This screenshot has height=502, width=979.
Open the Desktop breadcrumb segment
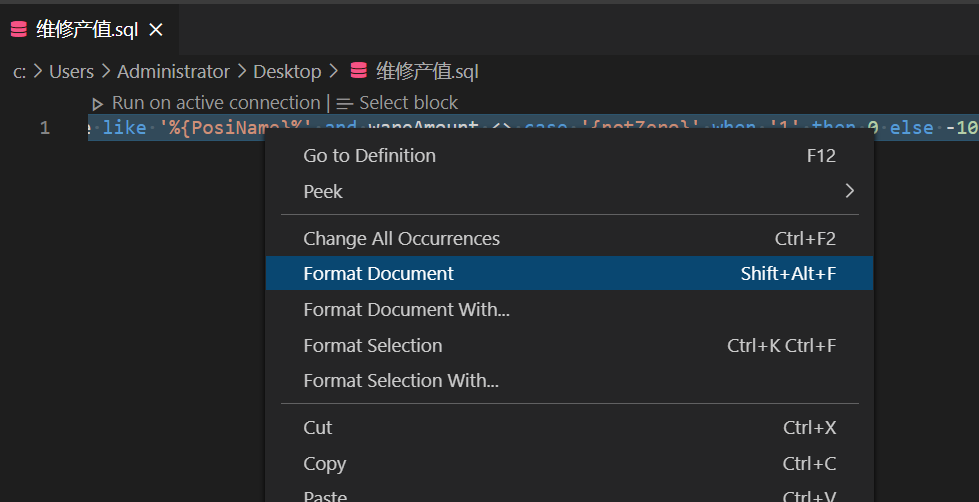point(287,72)
